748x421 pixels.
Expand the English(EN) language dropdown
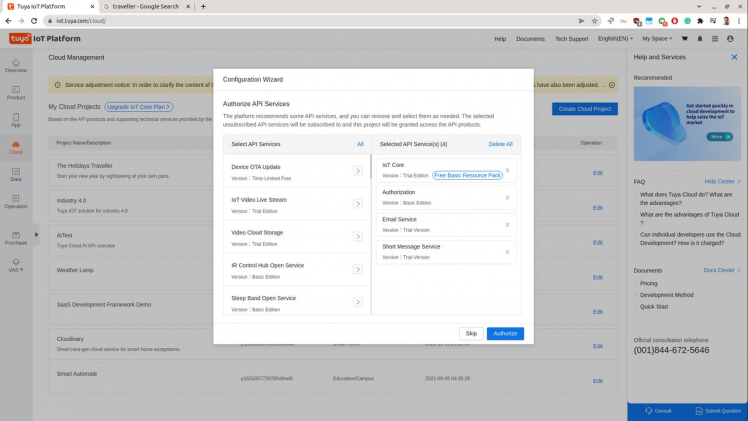click(615, 39)
